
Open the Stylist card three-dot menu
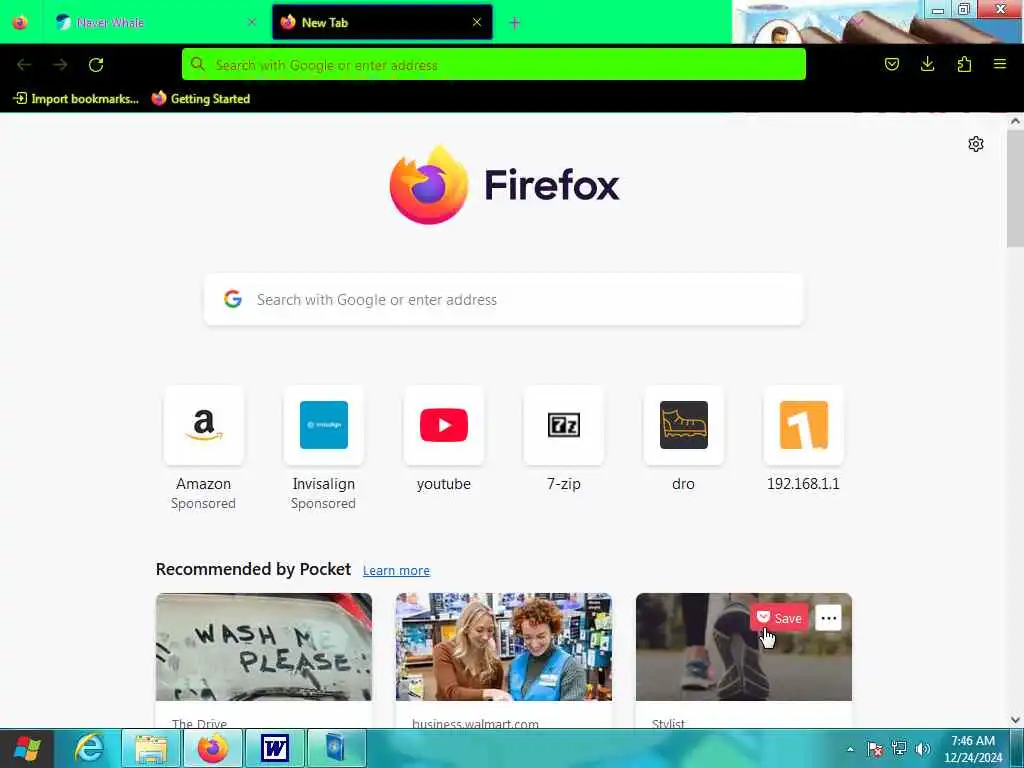828,618
